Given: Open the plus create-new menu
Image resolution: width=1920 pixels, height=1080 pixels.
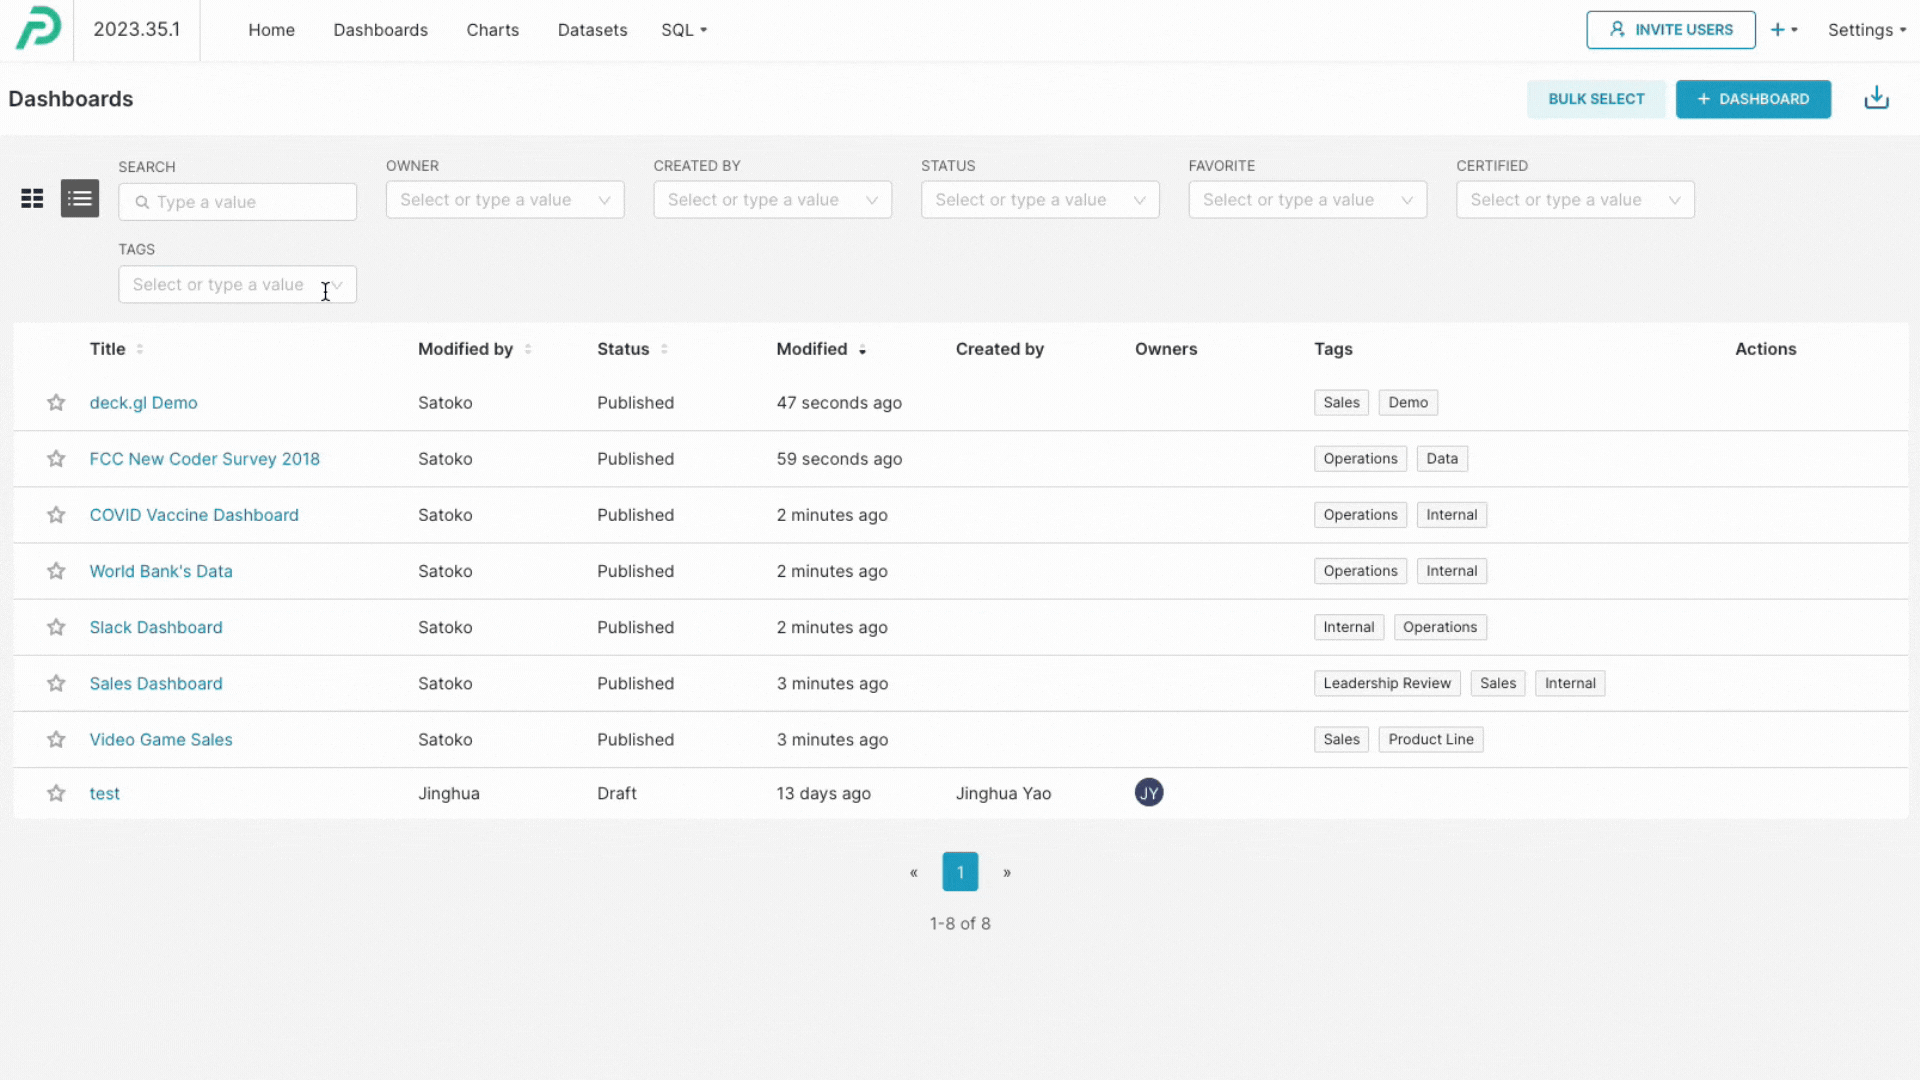Looking at the screenshot, I should (x=1783, y=30).
